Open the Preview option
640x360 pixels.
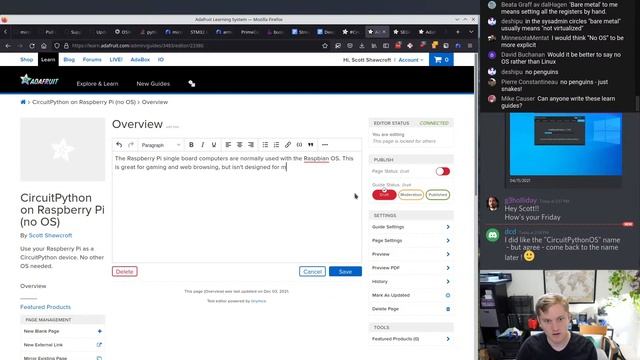coord(411,254)
